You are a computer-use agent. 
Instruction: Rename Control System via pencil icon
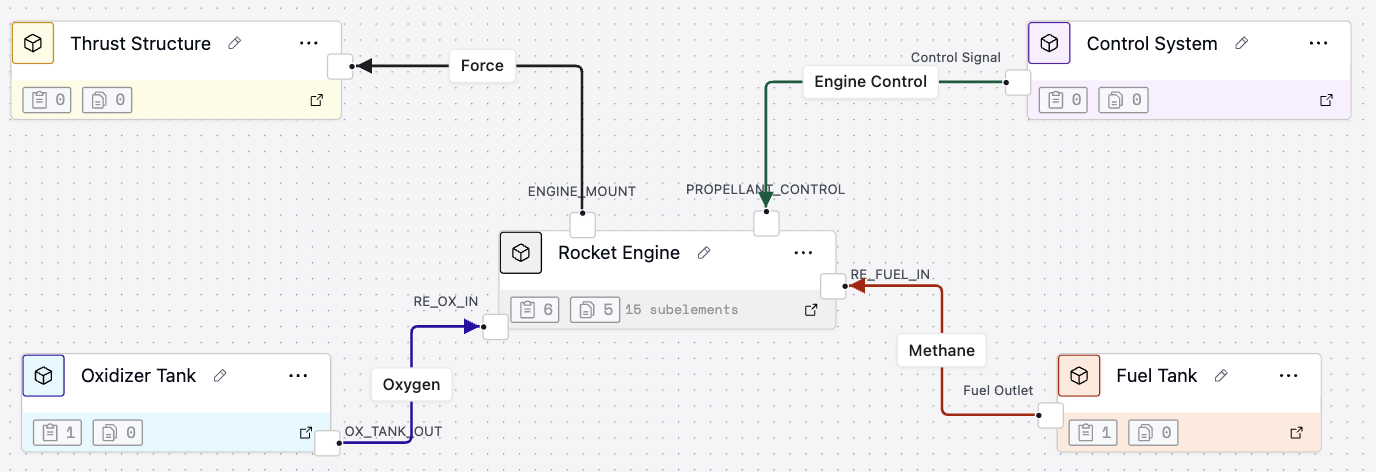1242,43
